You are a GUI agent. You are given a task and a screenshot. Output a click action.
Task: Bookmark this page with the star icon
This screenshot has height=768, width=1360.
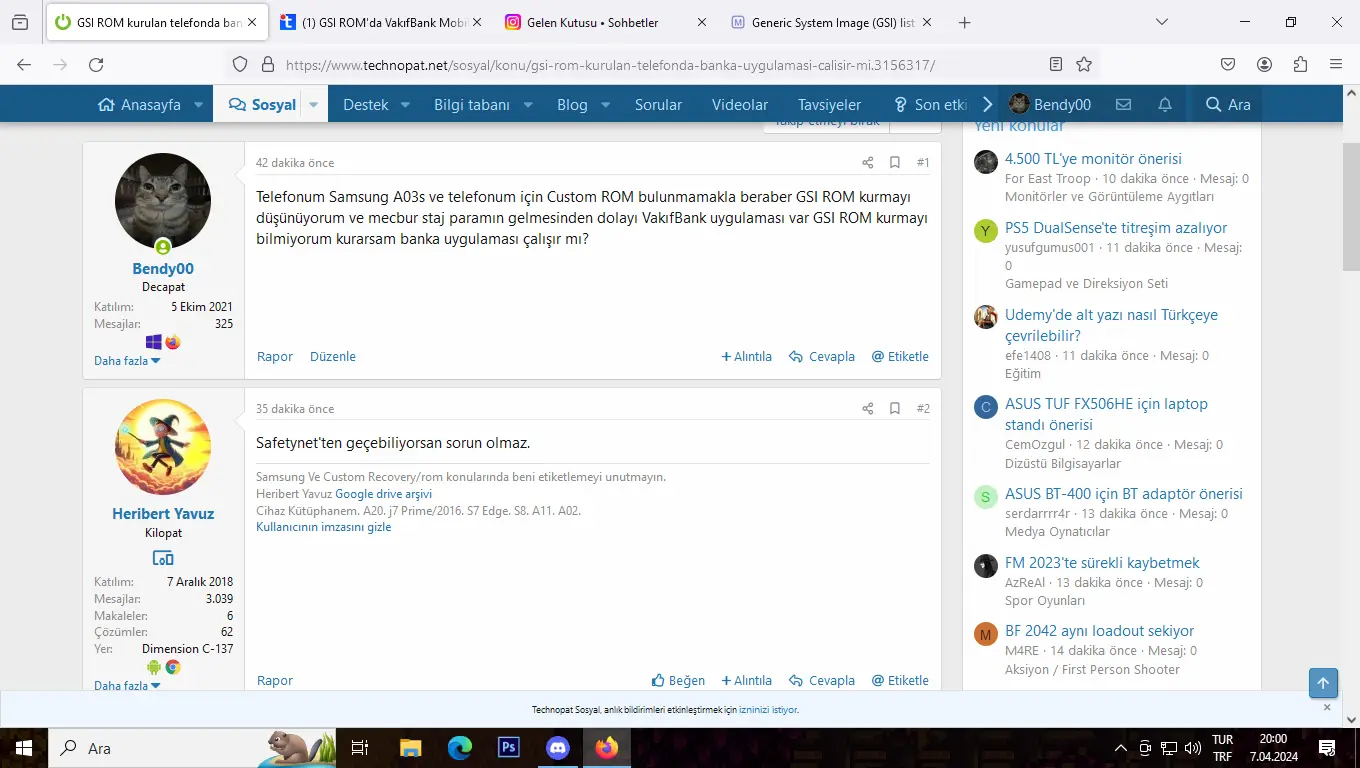(1084, 64)
